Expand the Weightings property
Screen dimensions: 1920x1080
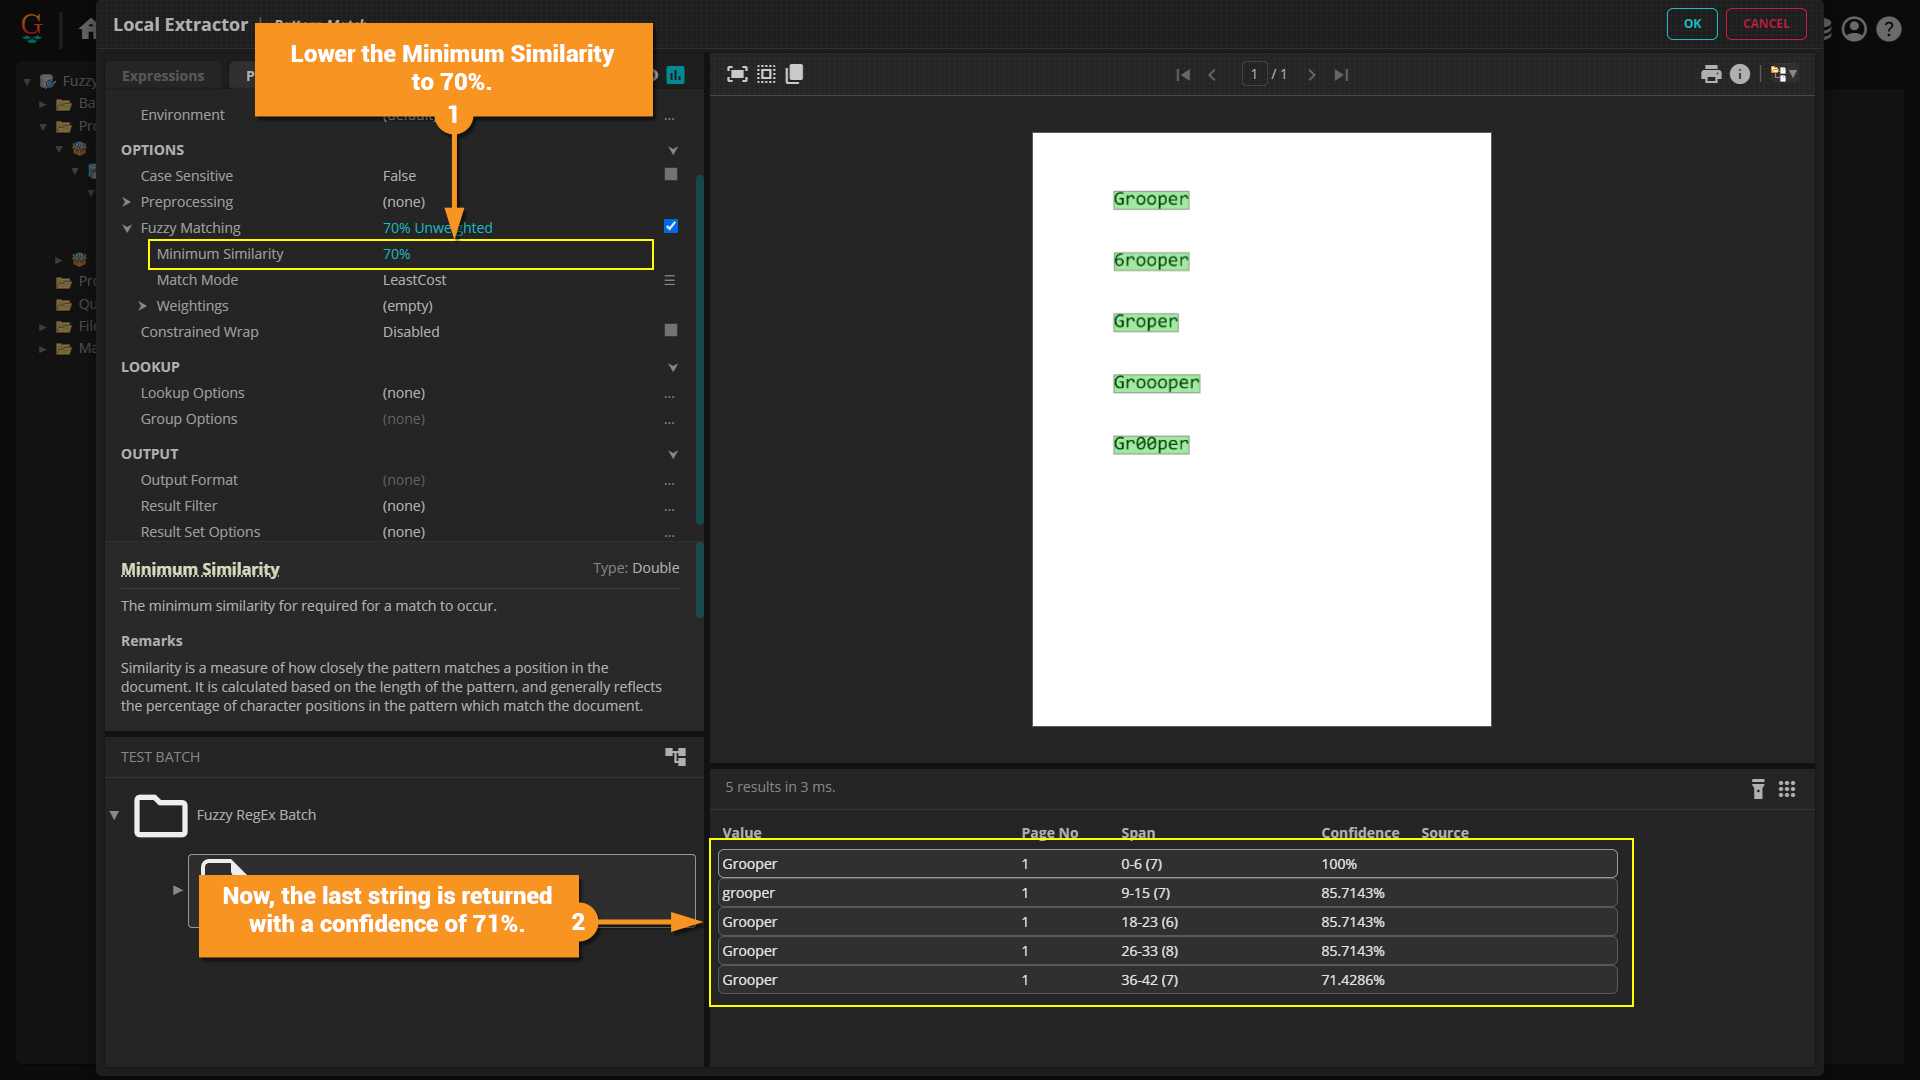coord(143,306)
